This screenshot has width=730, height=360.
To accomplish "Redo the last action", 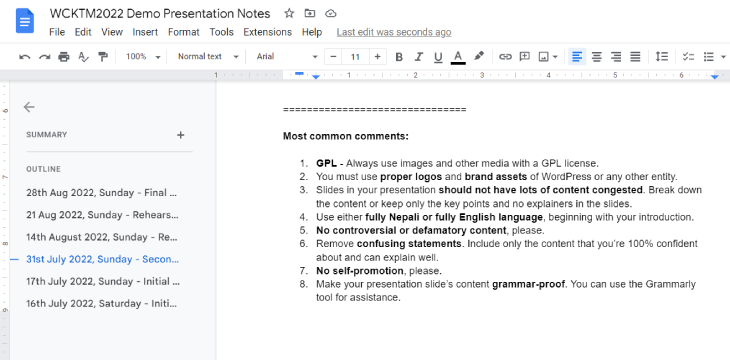I will pos(44,57).
